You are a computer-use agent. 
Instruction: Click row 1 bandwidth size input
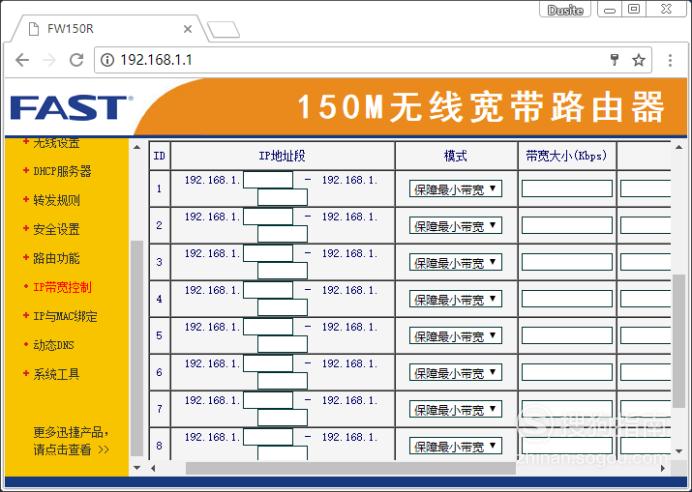tap(567, 188)
